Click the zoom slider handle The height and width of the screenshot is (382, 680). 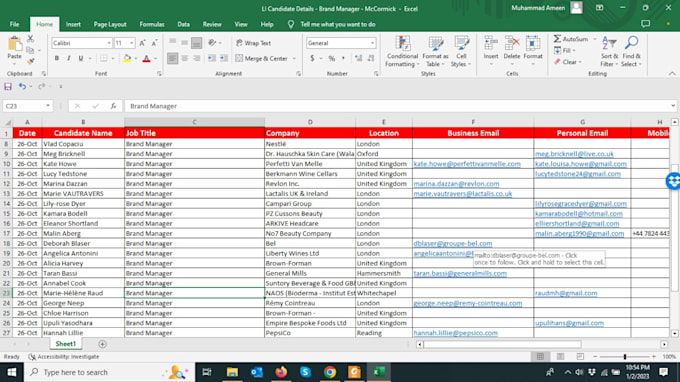coord(625,357)
